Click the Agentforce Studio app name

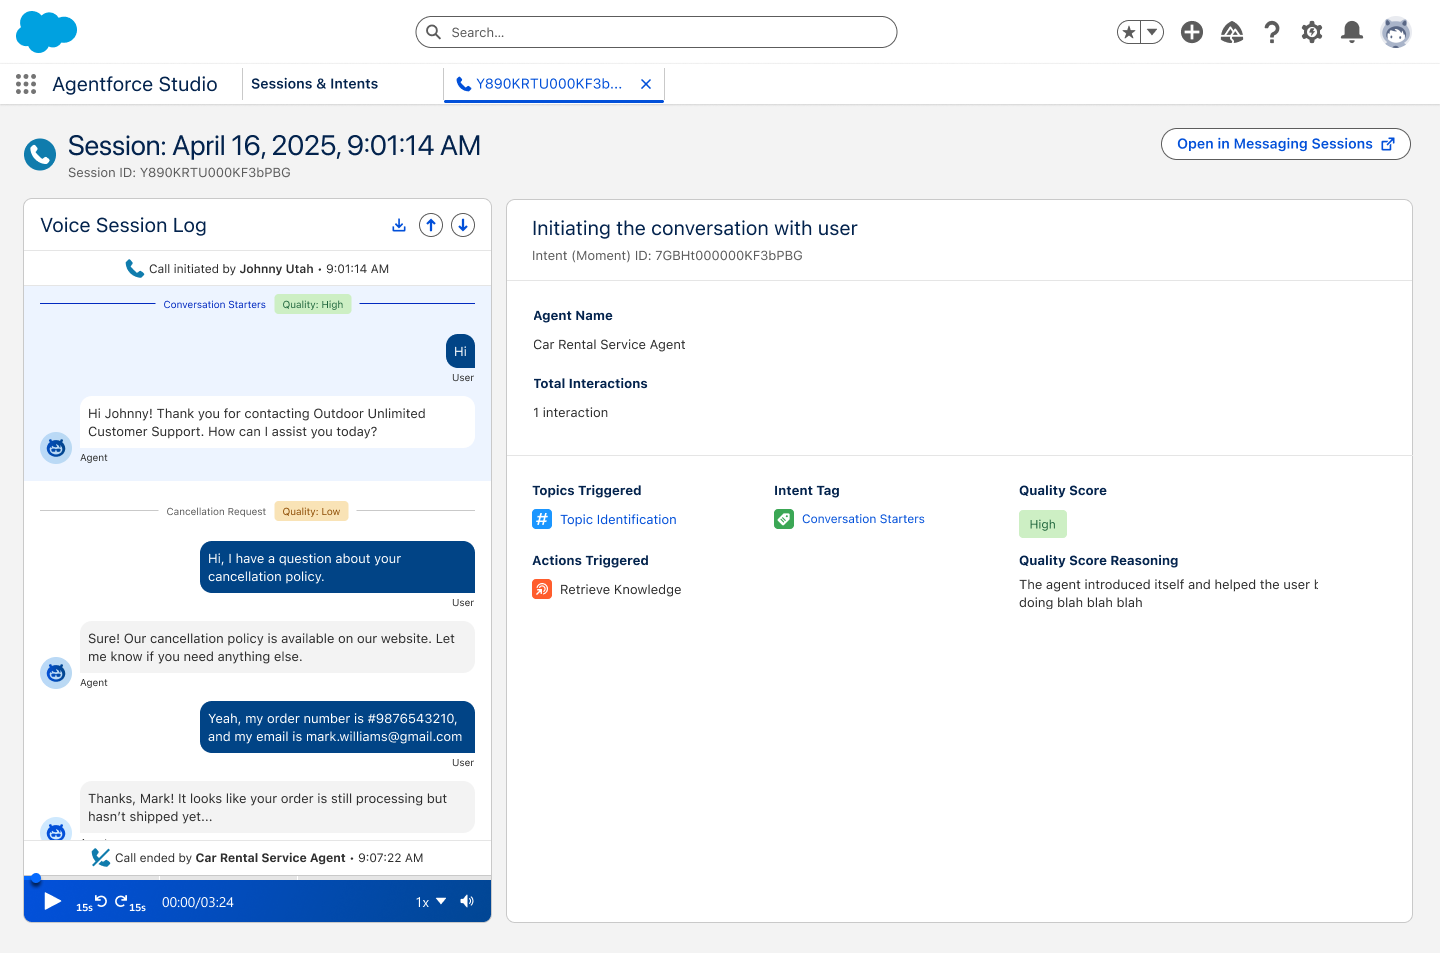click(x=135, y=84)
